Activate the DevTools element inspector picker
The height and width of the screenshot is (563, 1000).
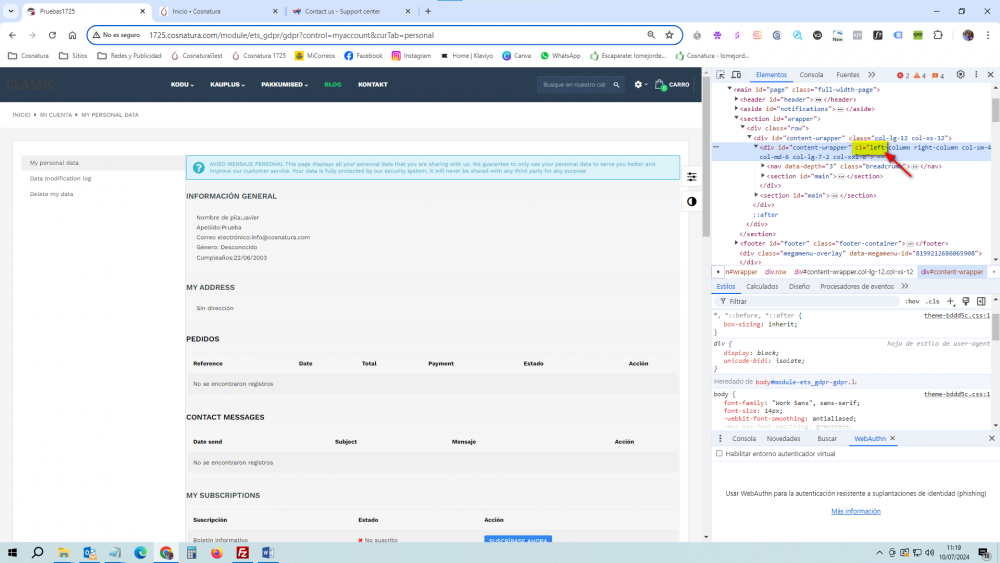click(722, 75)
